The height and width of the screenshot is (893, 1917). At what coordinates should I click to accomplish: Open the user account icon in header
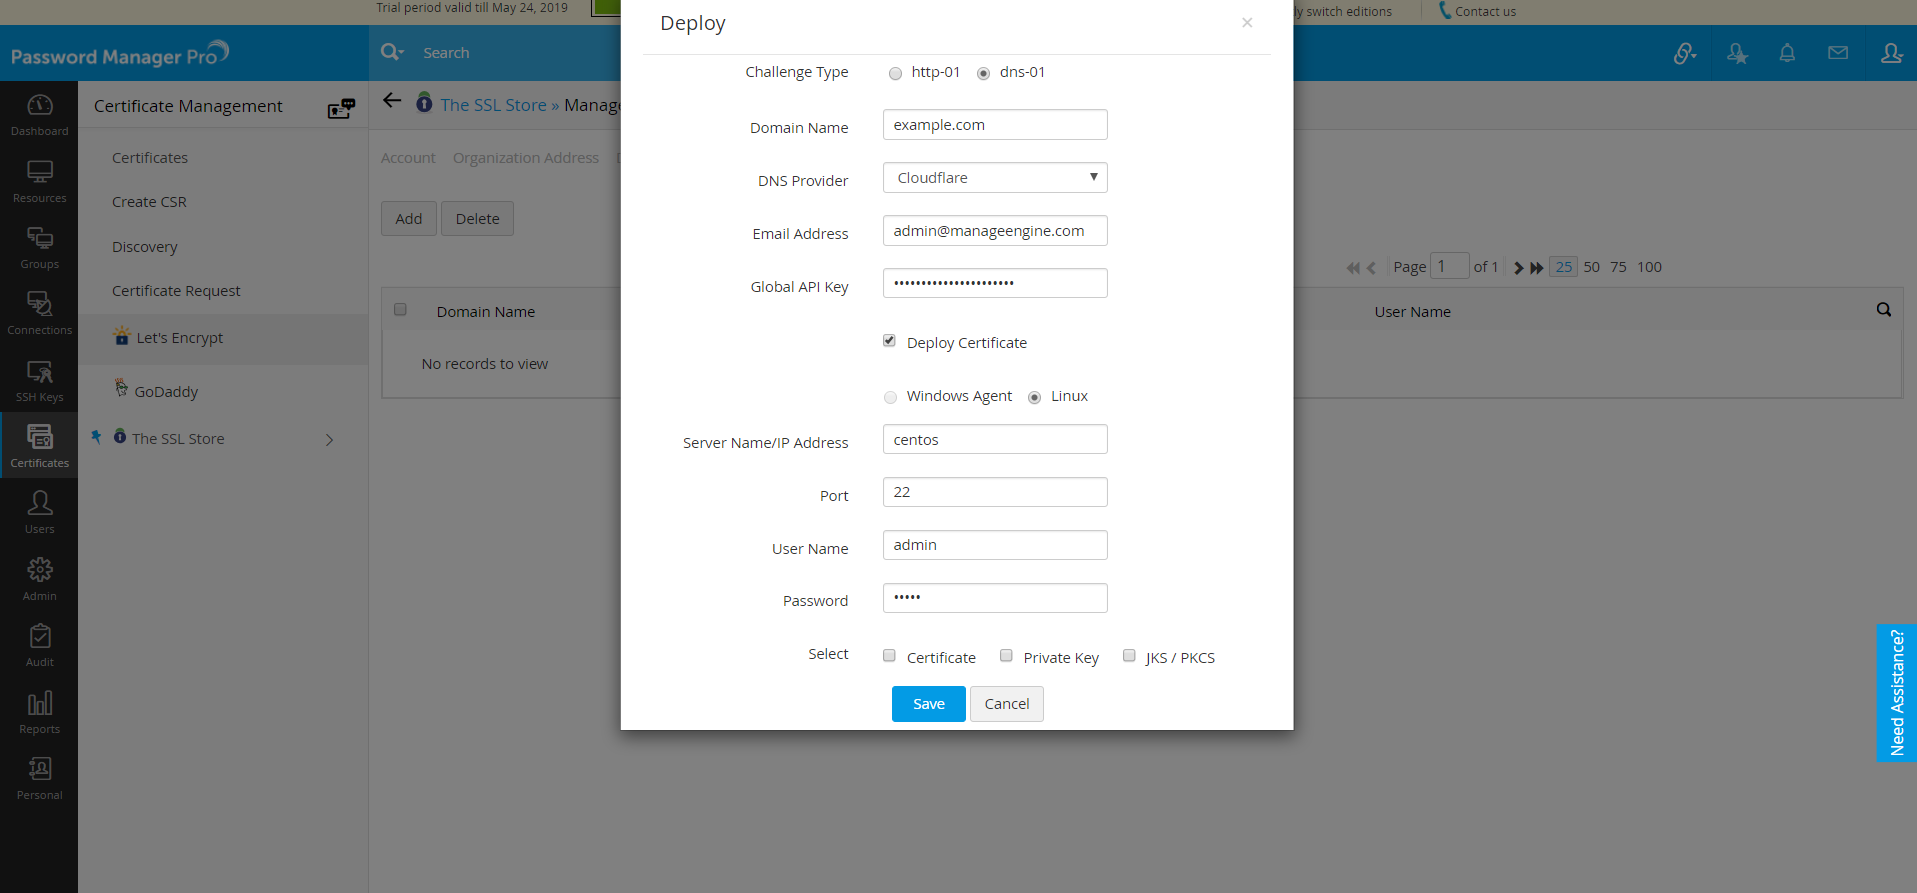(x=1891, y=53)
